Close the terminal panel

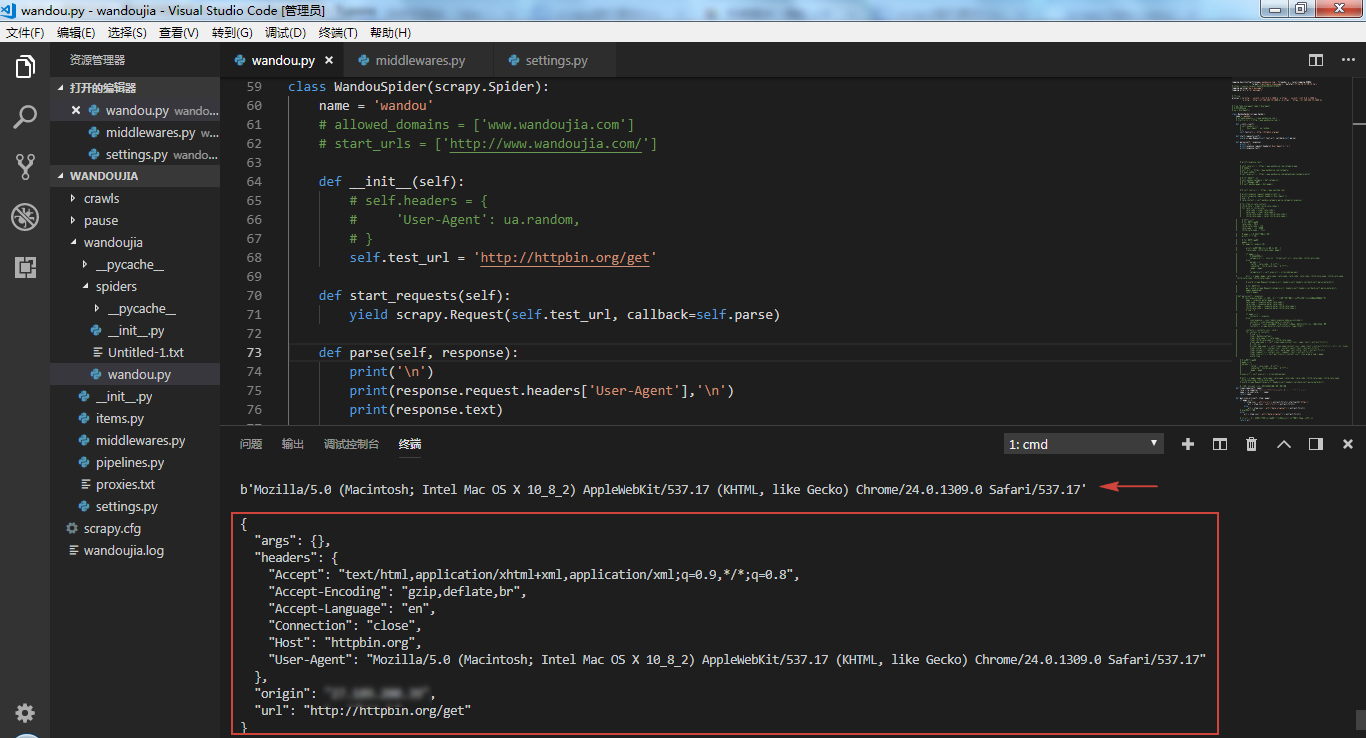[x=1348, y=444]
